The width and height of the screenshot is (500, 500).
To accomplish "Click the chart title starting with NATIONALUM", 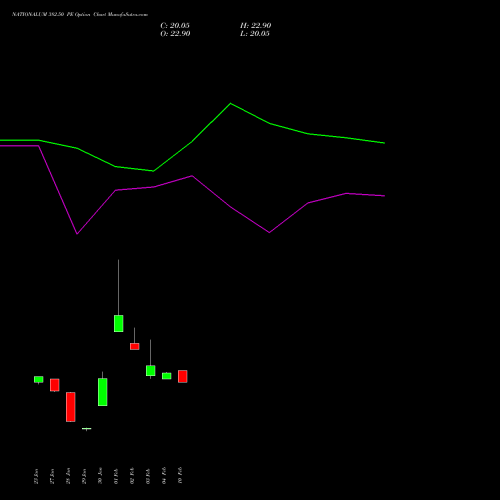I will 80,15.
